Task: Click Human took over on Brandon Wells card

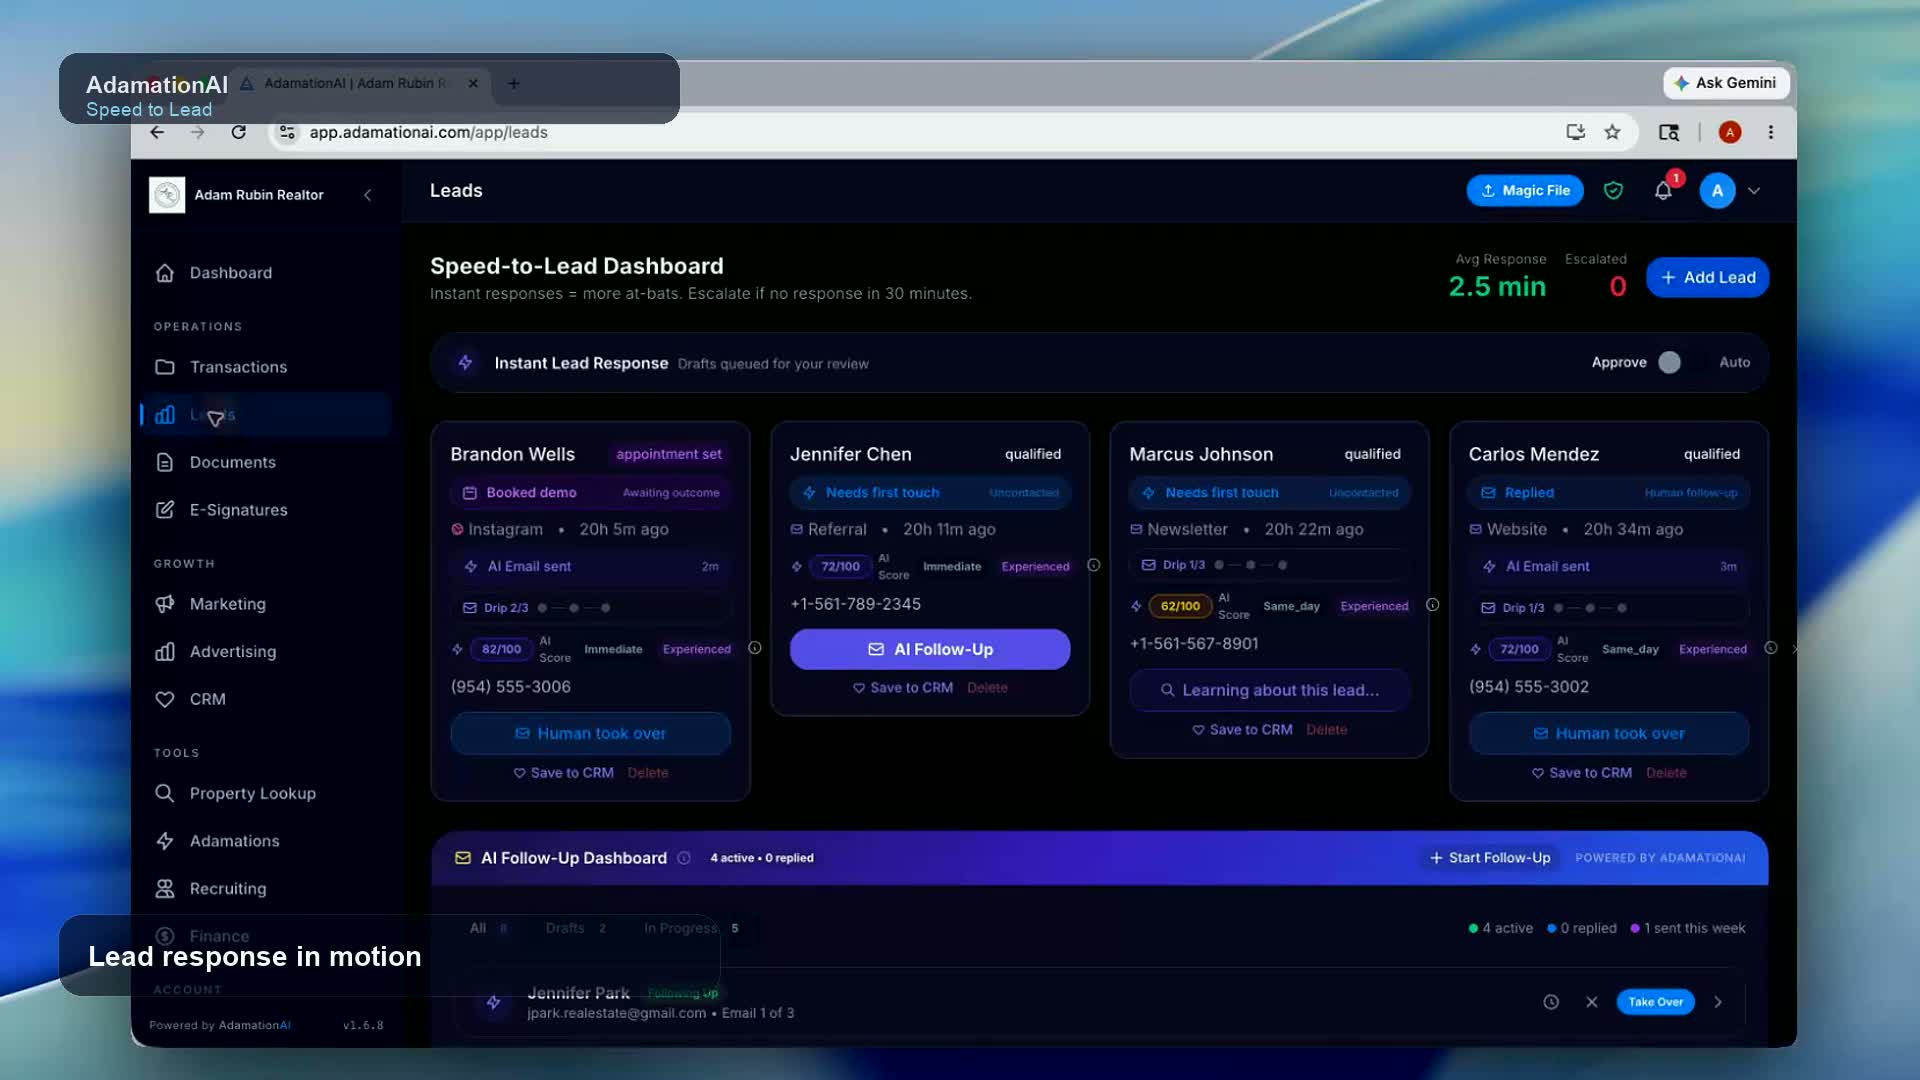Action: [x=590, y=733]
